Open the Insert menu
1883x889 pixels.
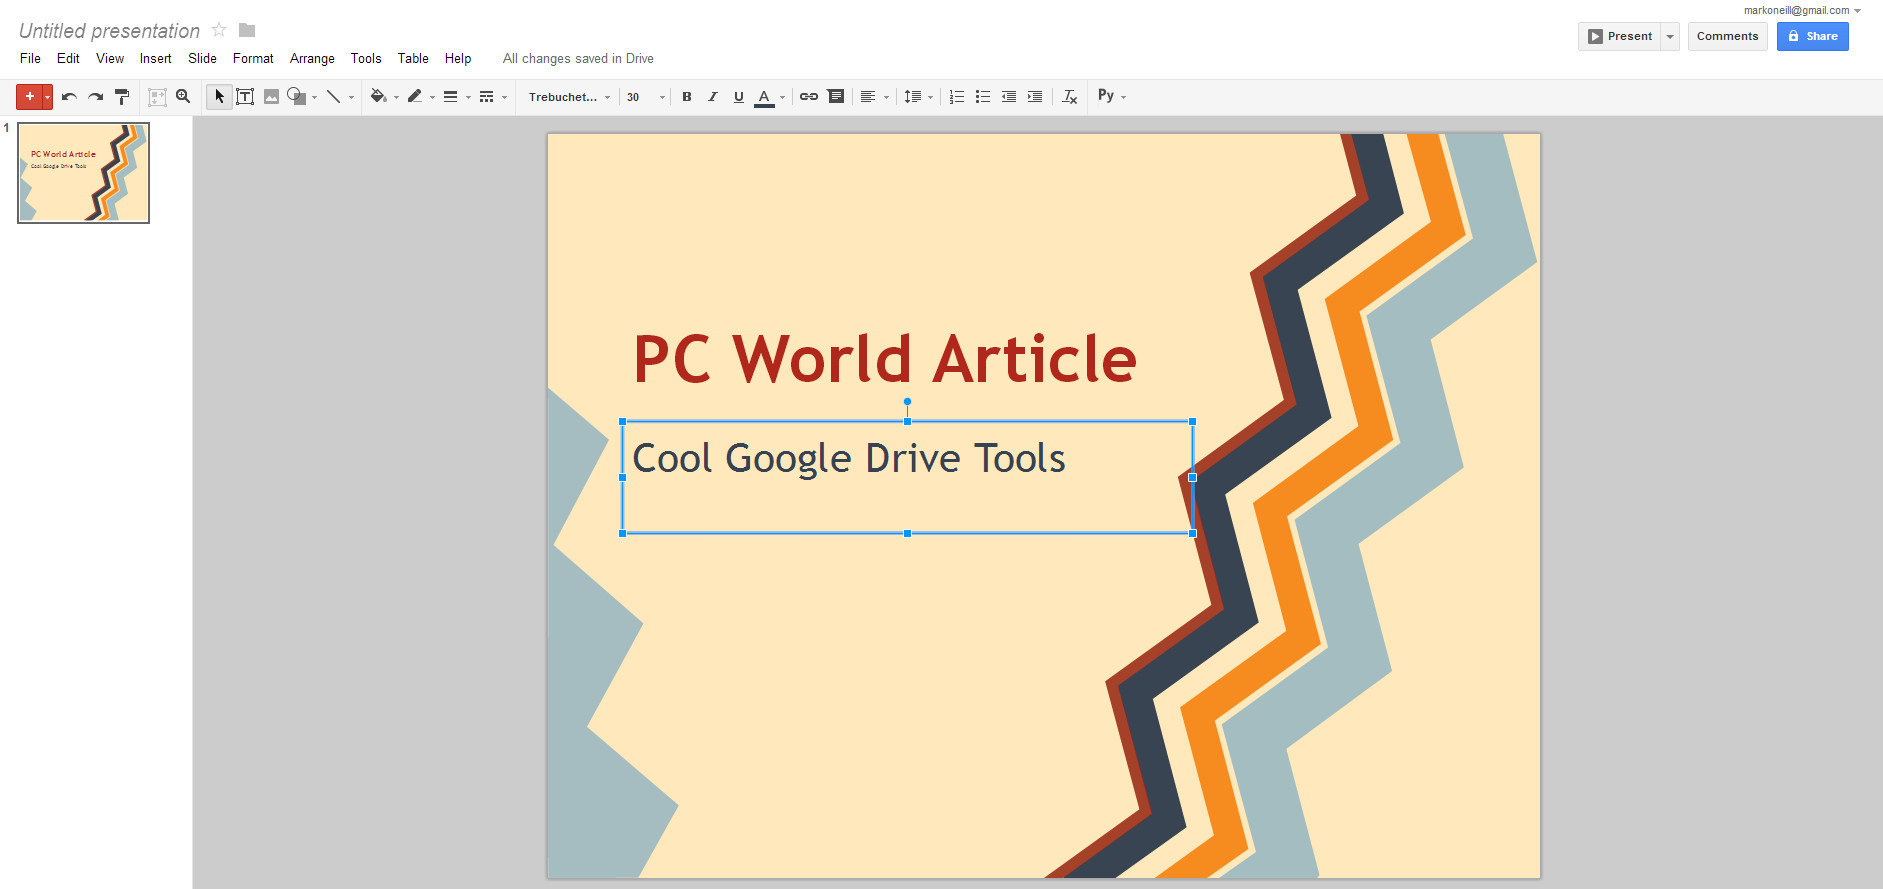[x=155, y=59]
